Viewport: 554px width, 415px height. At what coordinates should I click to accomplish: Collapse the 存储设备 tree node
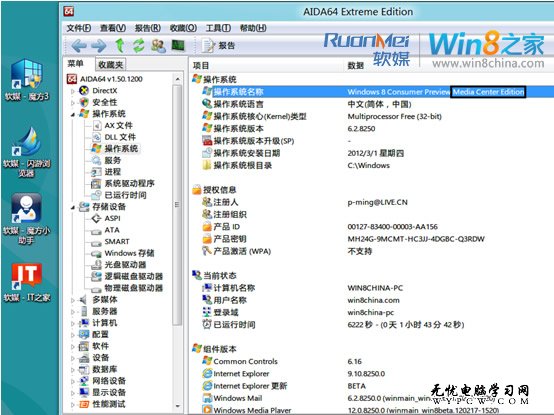pyautogui.click(x=73, y=207)
